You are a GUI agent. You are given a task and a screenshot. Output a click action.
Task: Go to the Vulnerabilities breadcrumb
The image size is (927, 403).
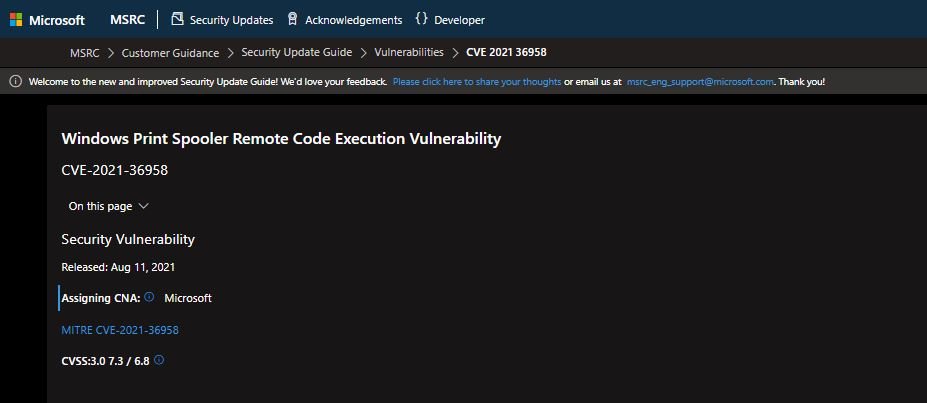(409, 53)
